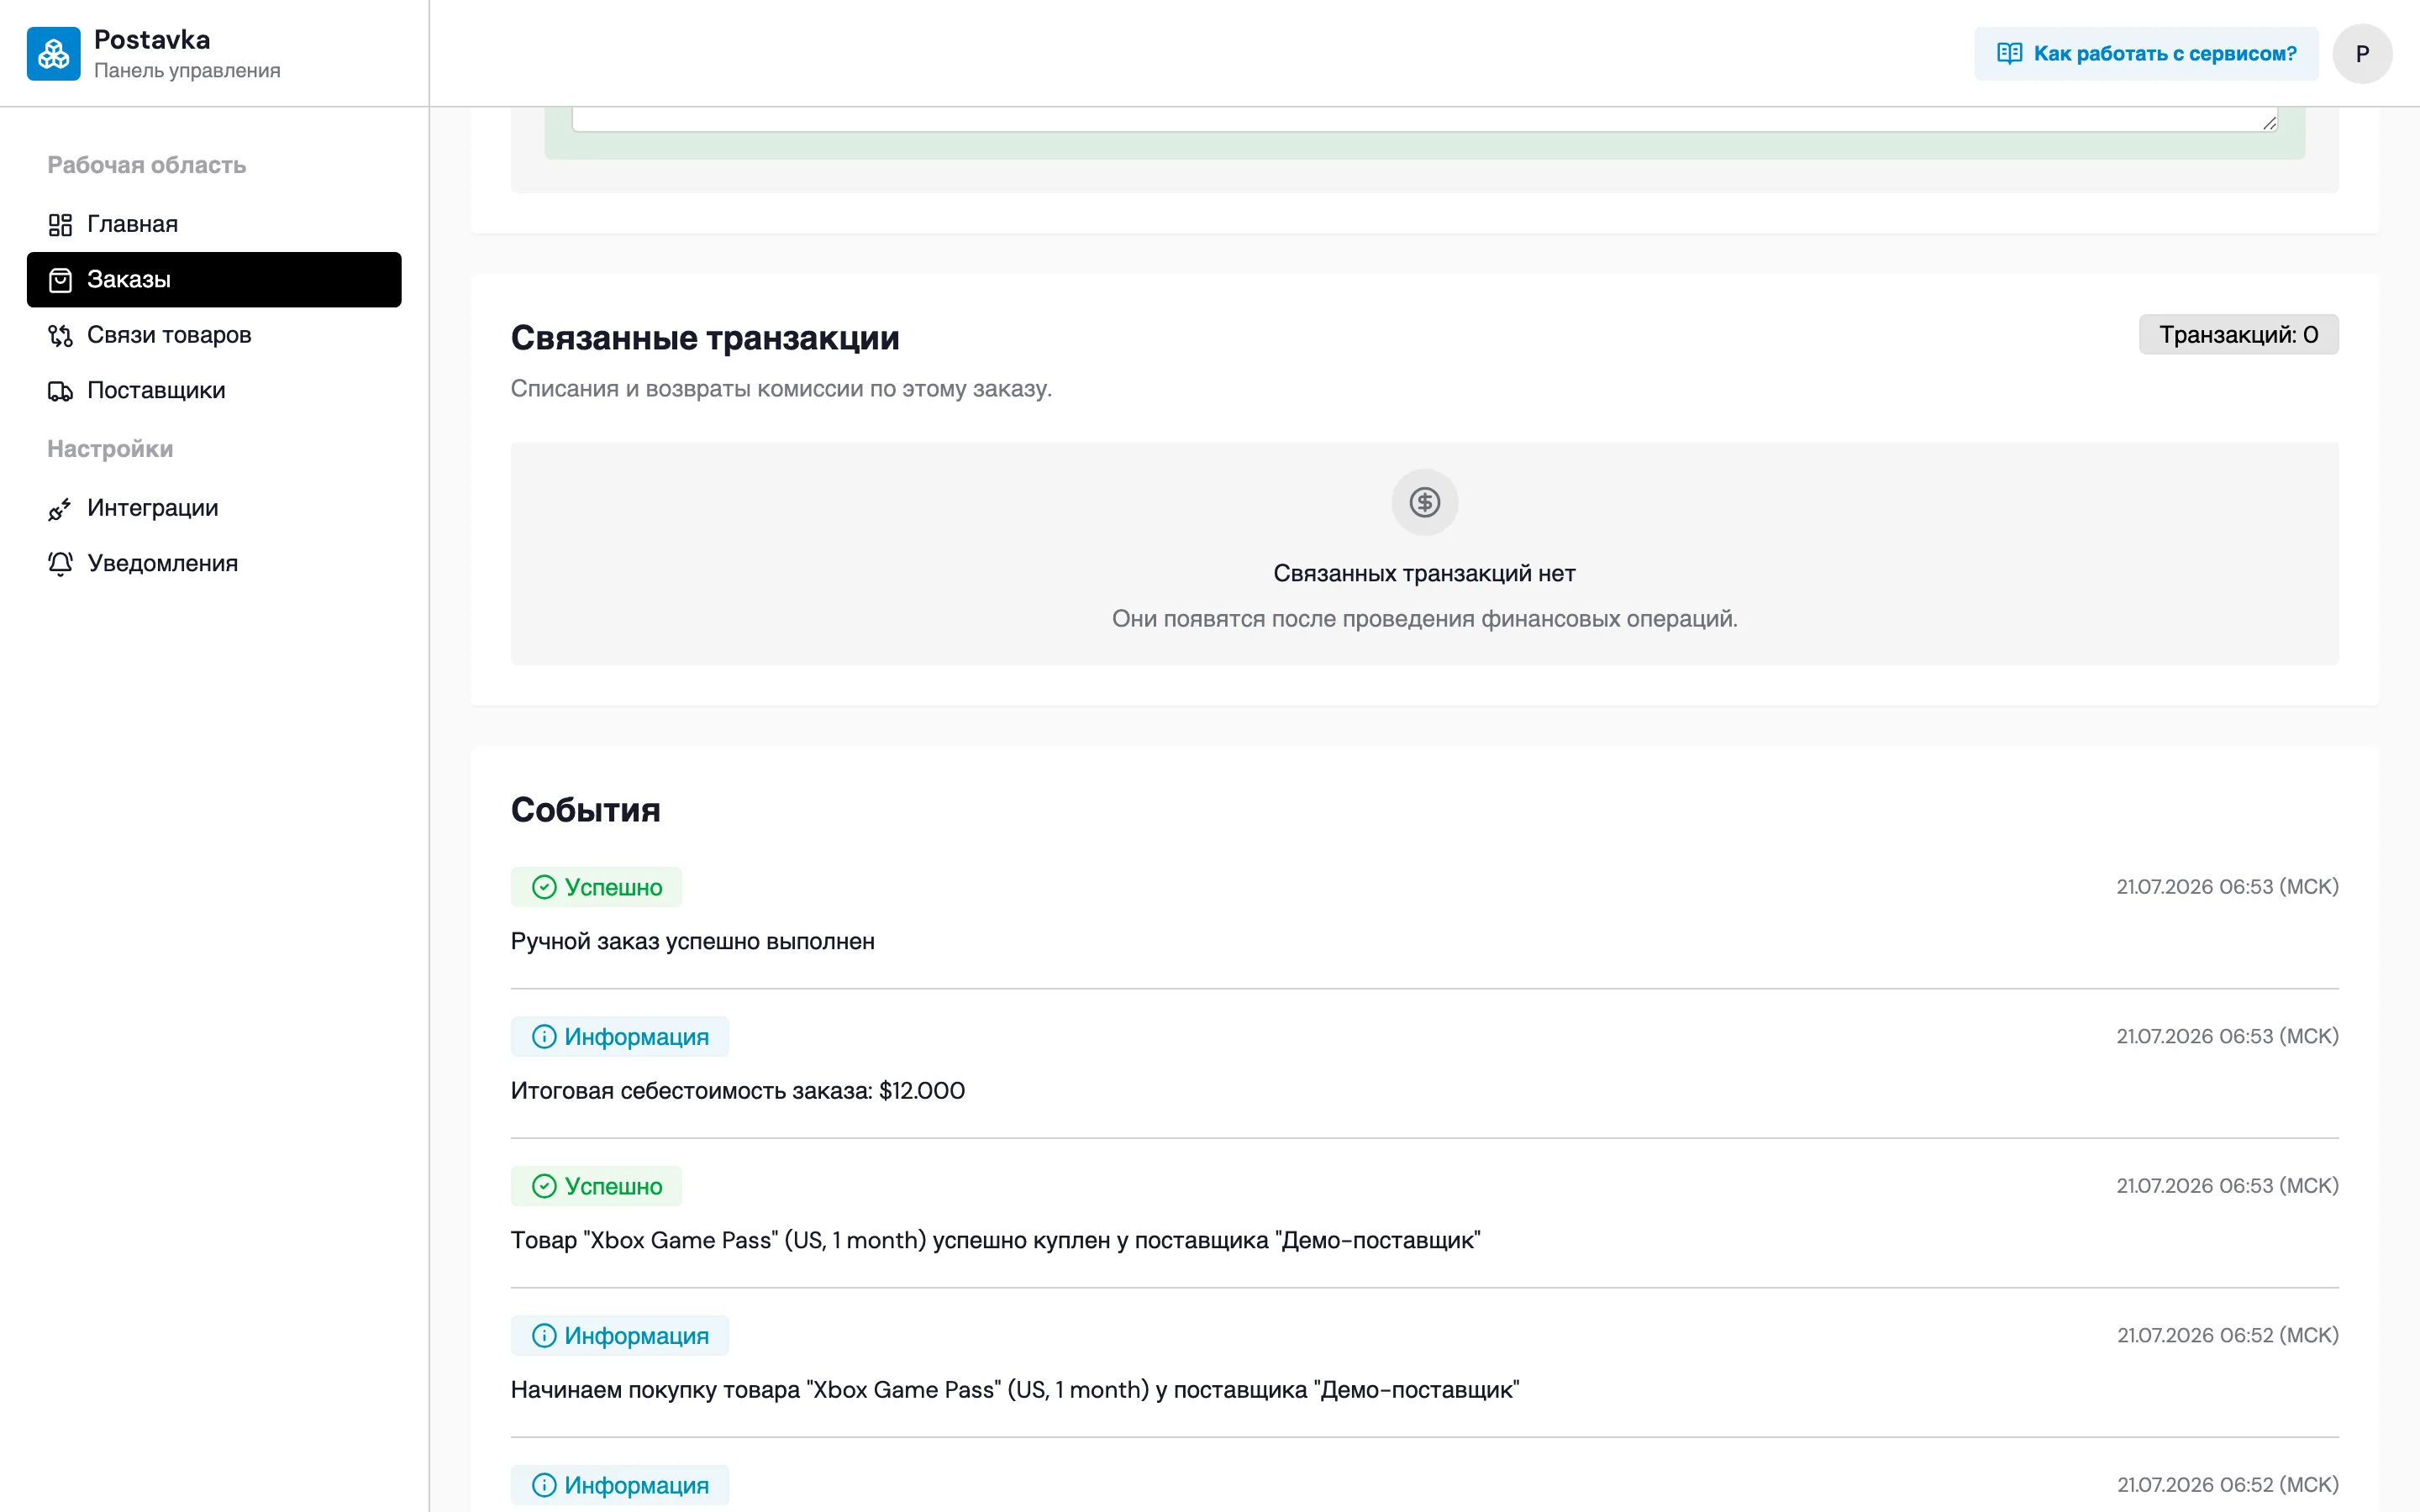Click the Postavka logo icon
This screenshot has width=2420, height=1512.
pos(53,53)
